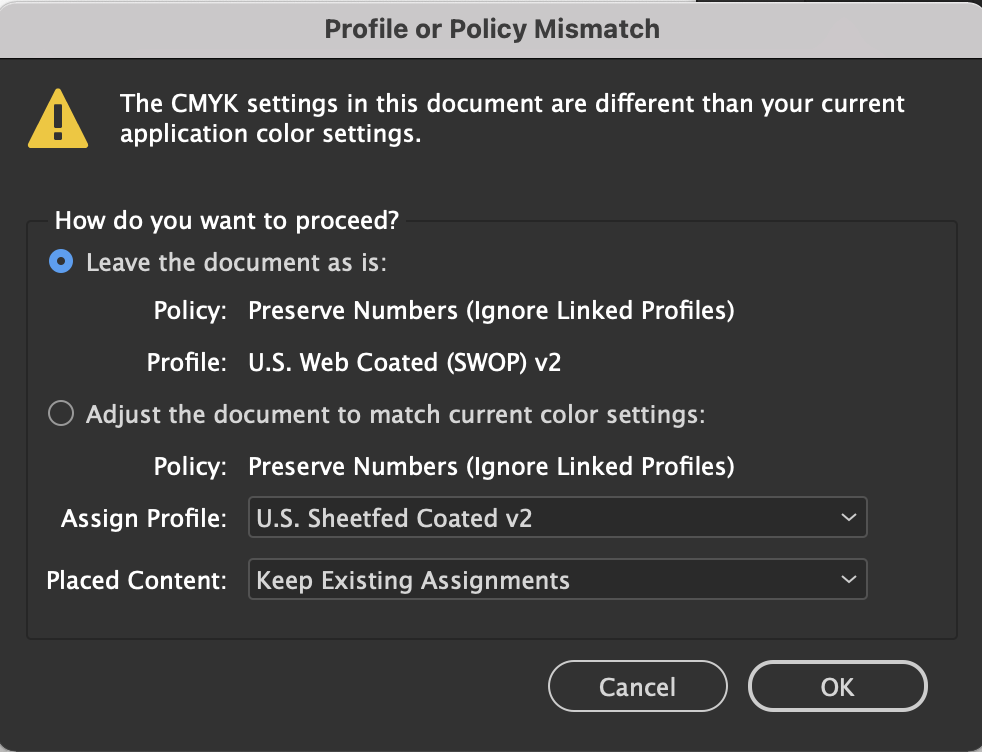
Task: Click the CMYK mismatch warning message text
Action: [x=512, y=118]
